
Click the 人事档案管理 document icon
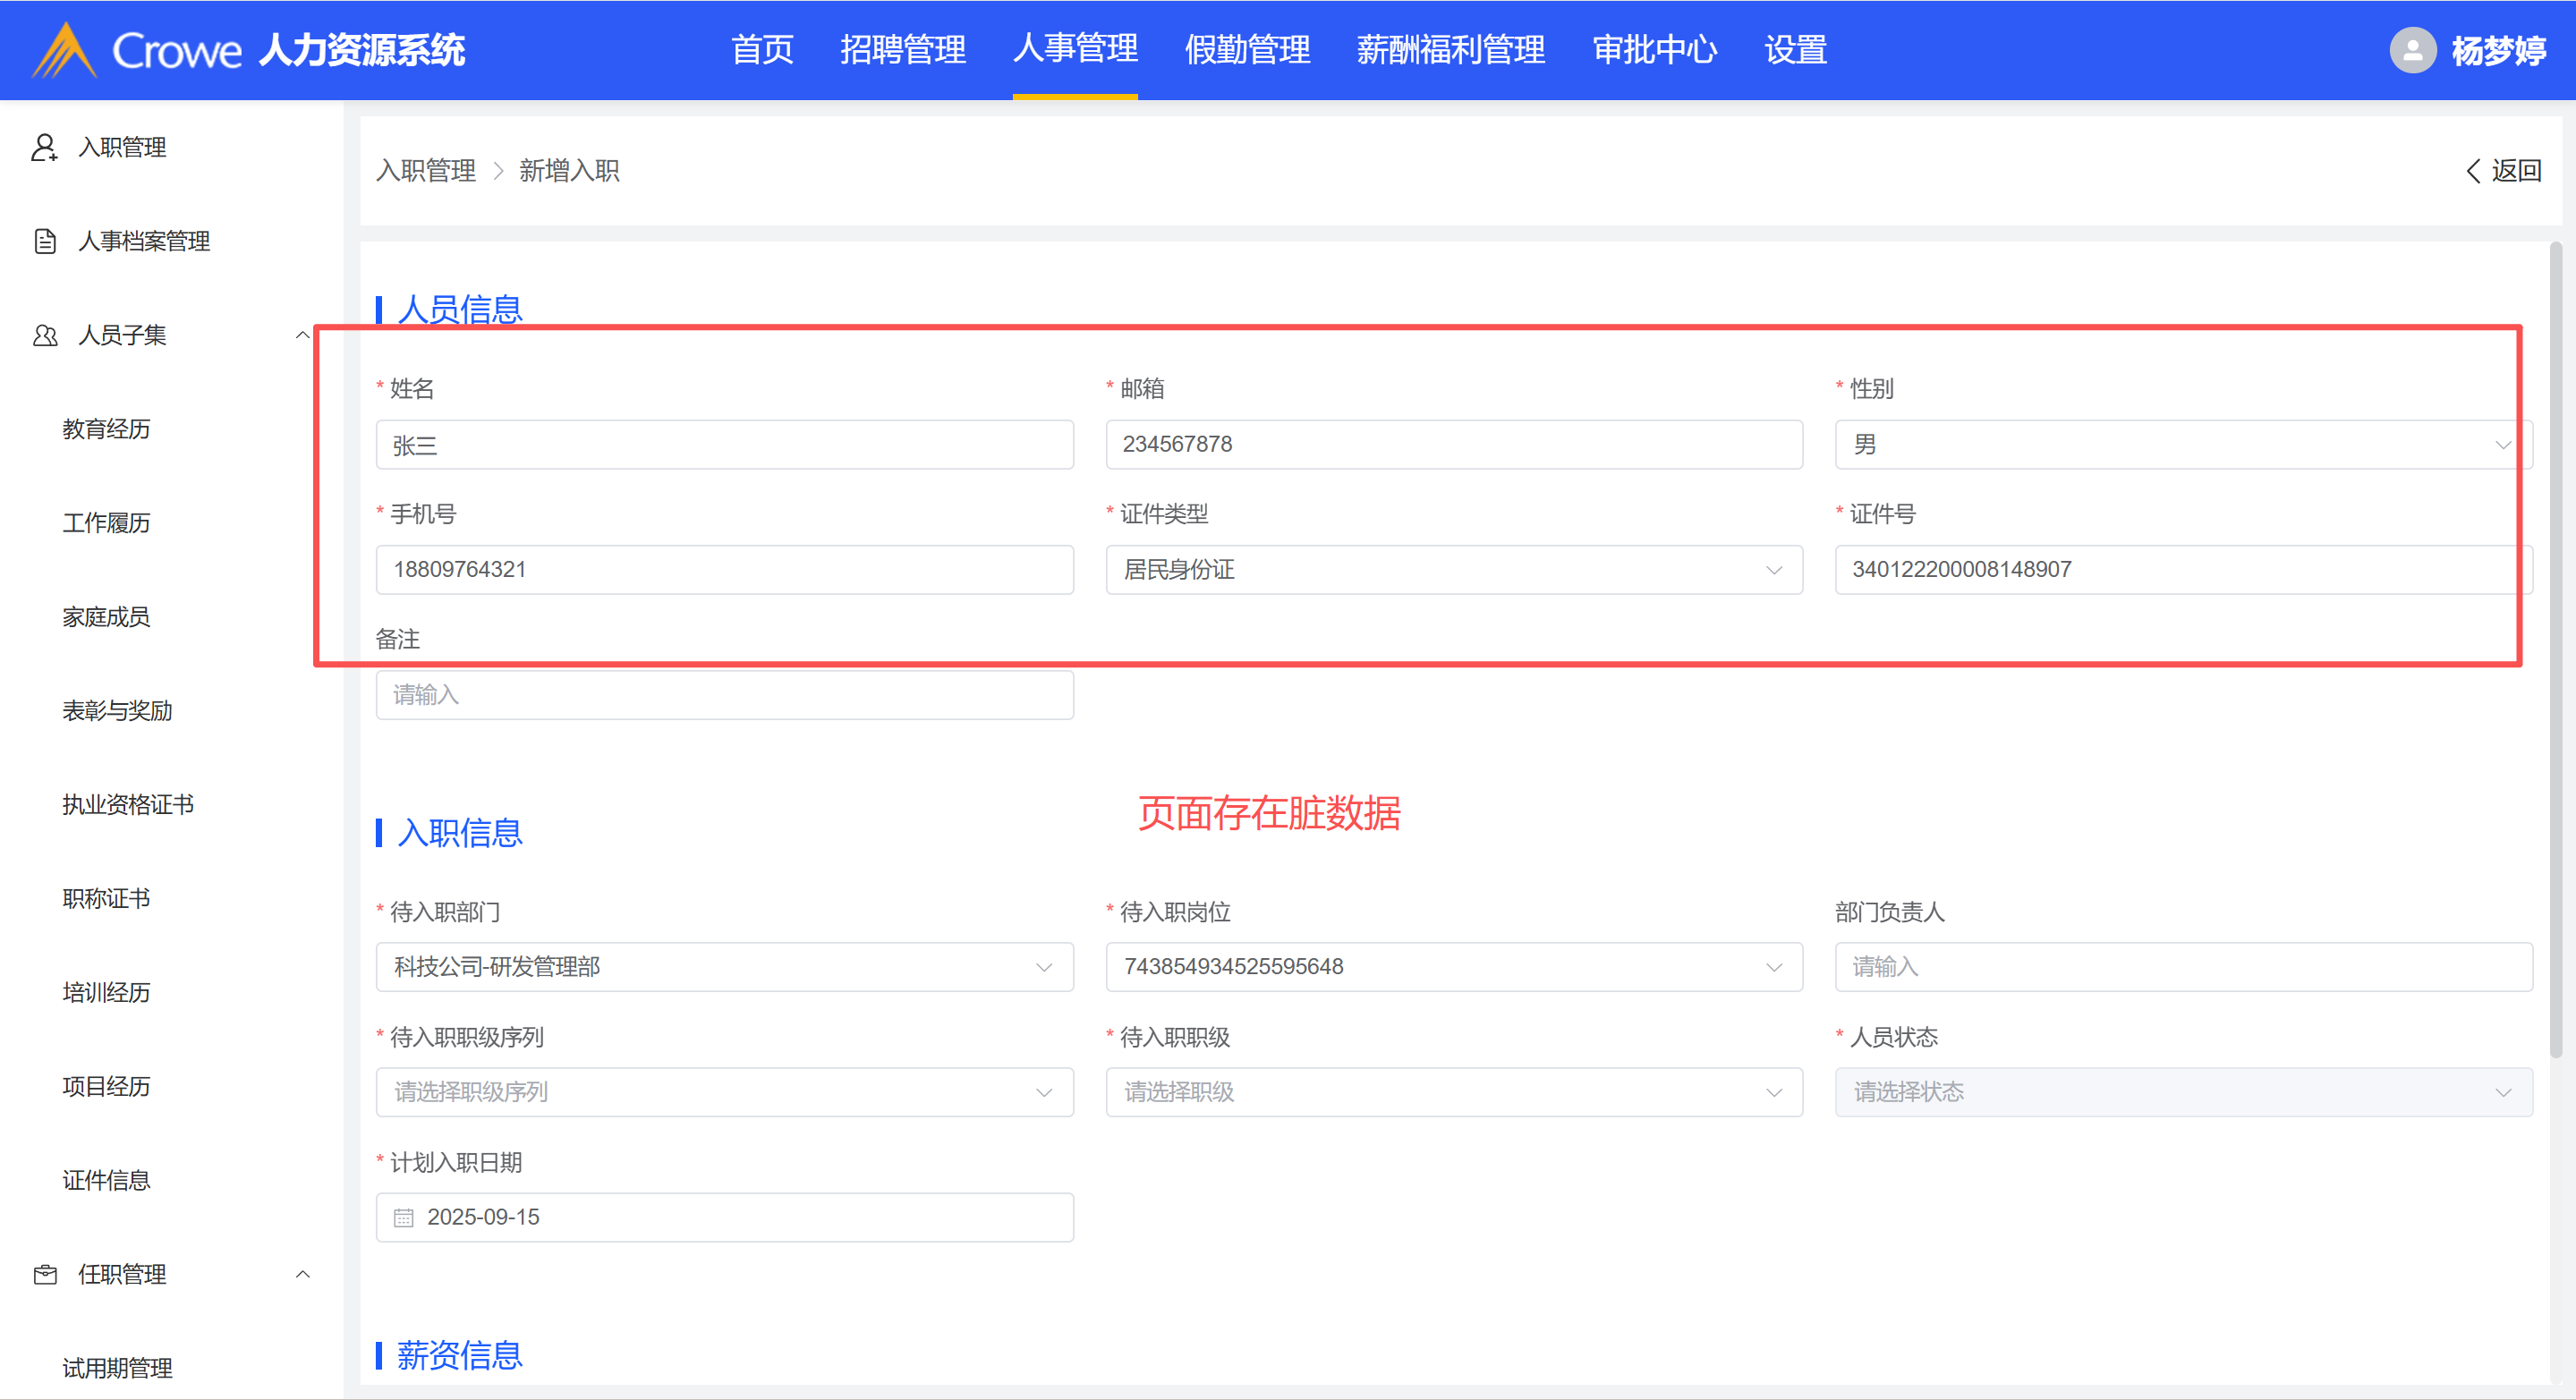(44, 241)
